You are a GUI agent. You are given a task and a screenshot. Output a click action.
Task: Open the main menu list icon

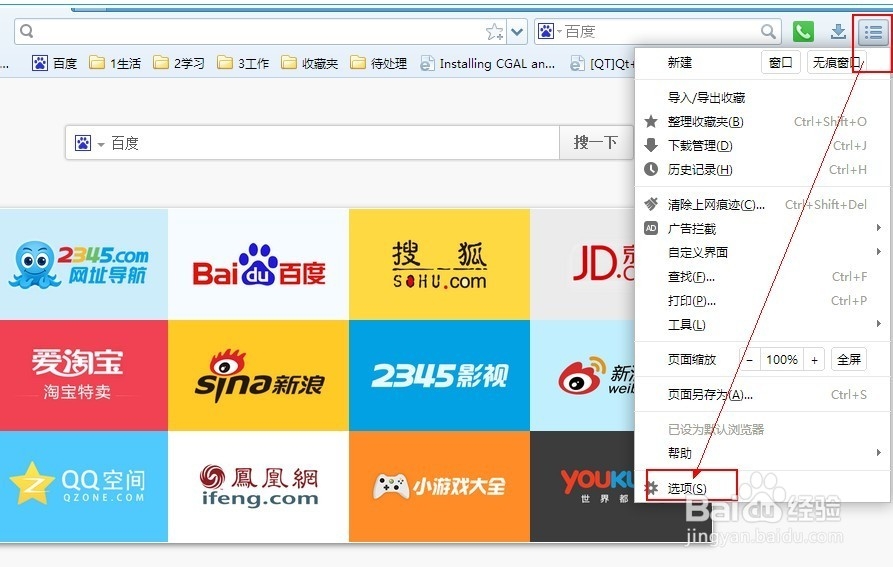(872, 32)
